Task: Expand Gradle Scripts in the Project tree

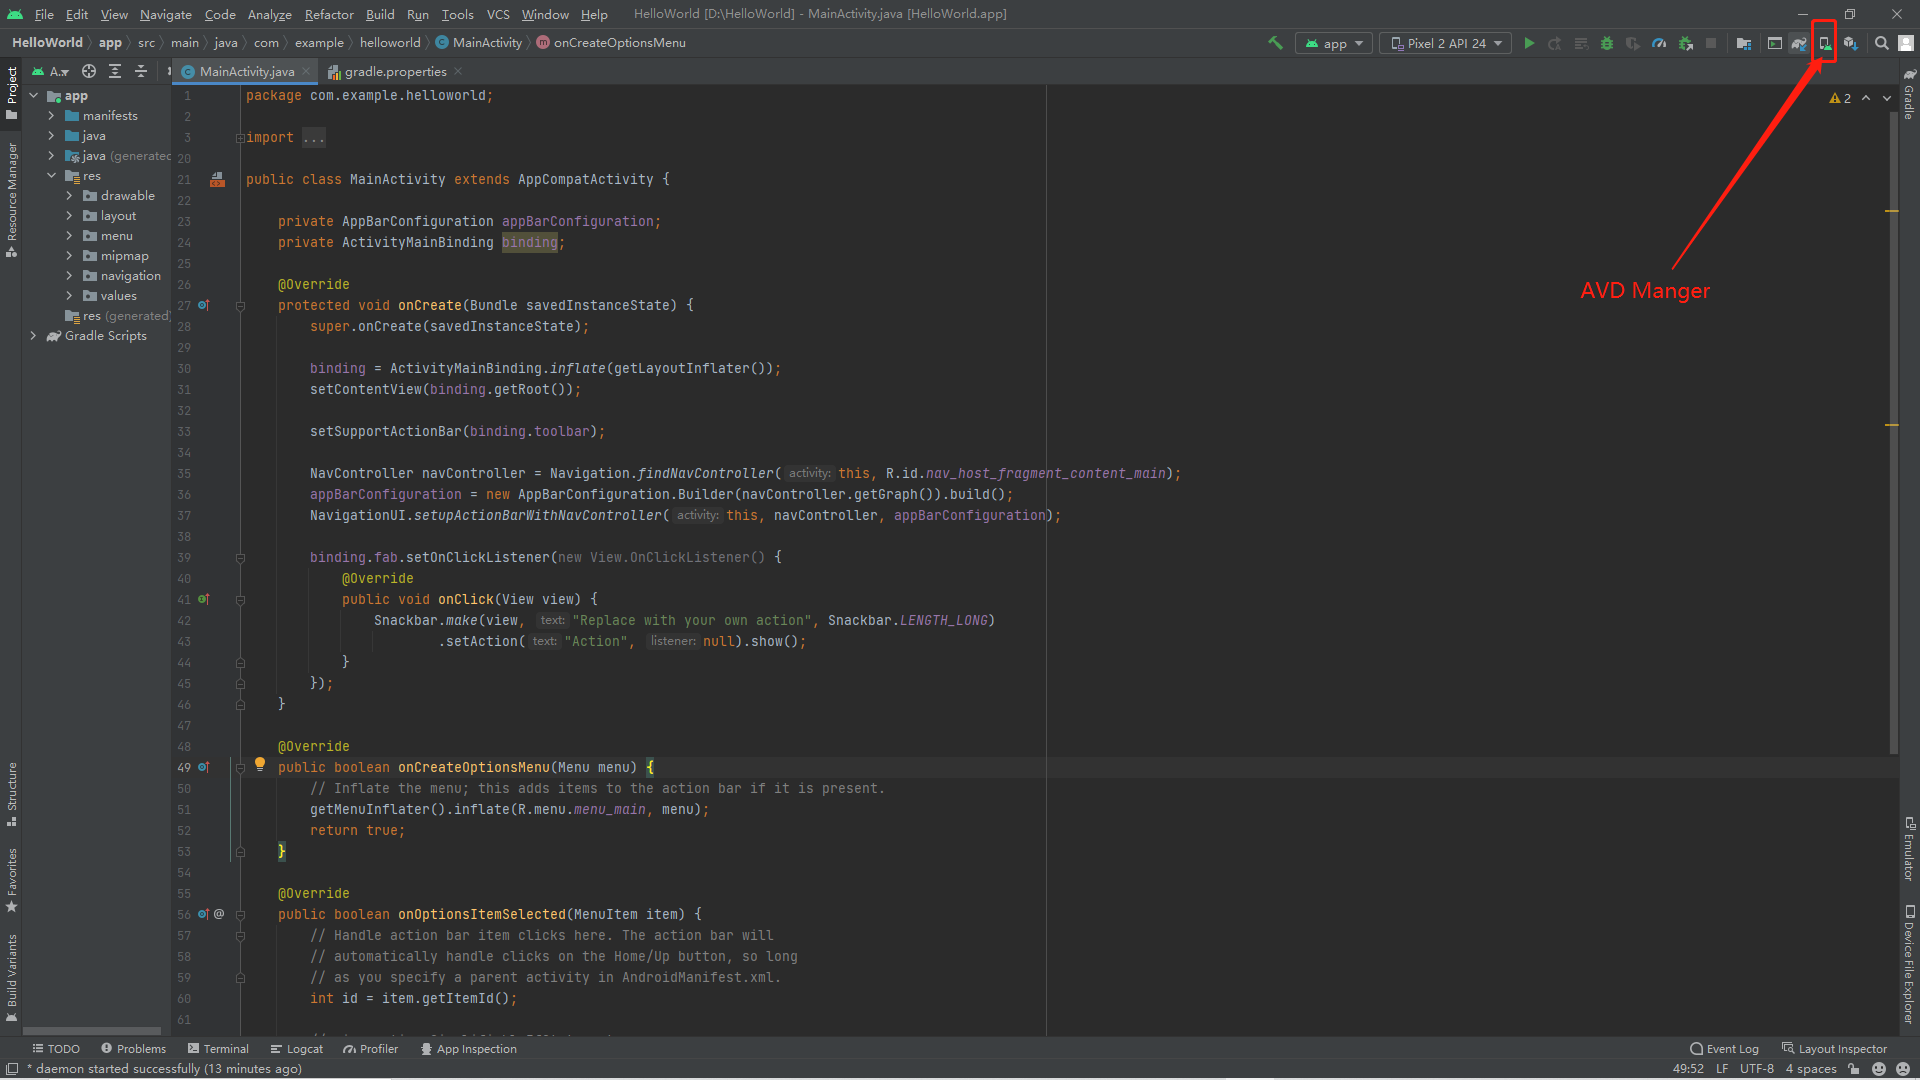Action: 33,336
